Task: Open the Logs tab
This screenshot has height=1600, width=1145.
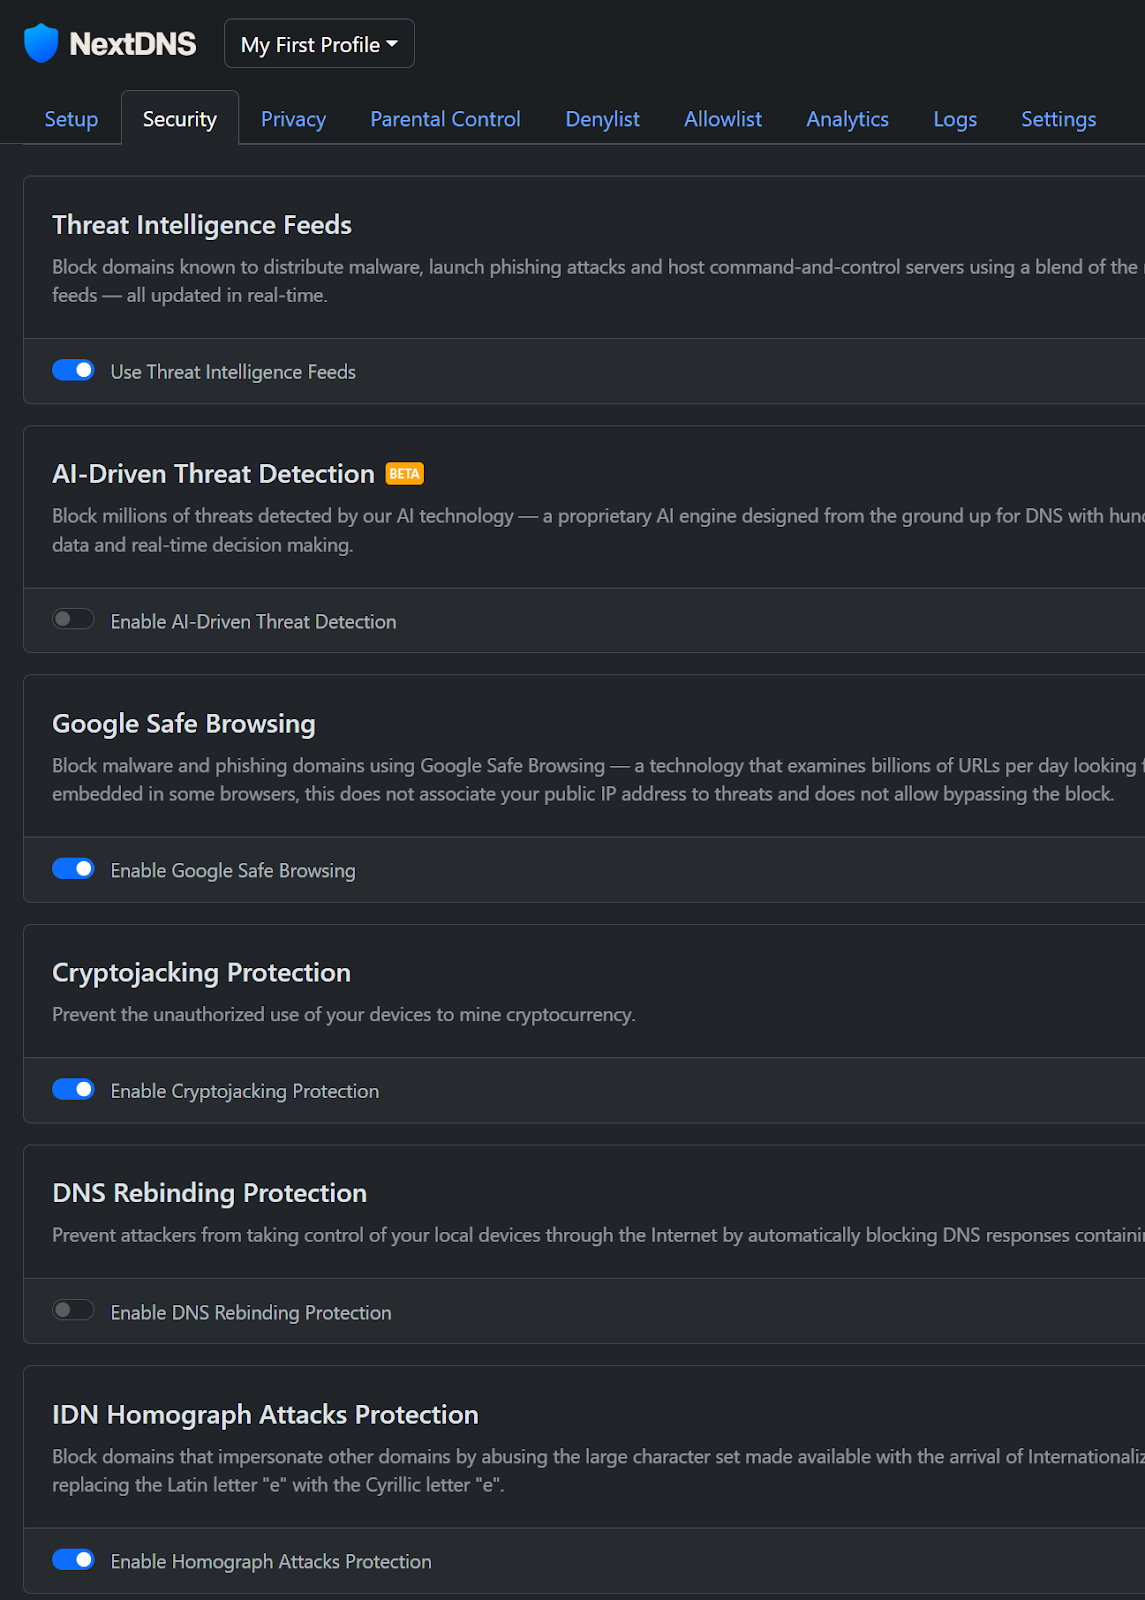Action: [x=954, y=118]
